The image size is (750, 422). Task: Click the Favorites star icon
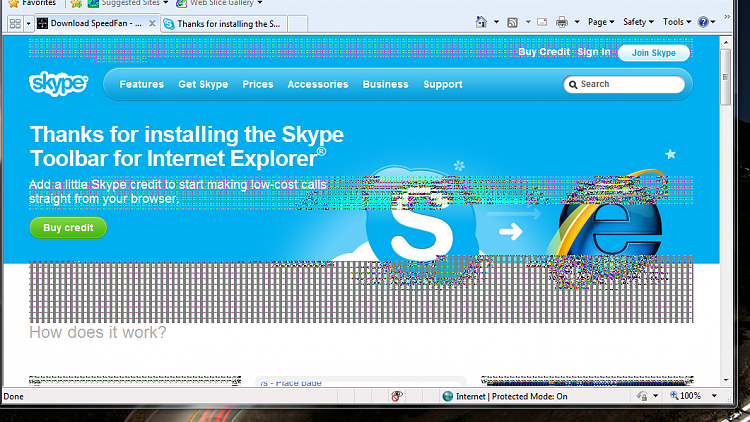tap(14, 3)
